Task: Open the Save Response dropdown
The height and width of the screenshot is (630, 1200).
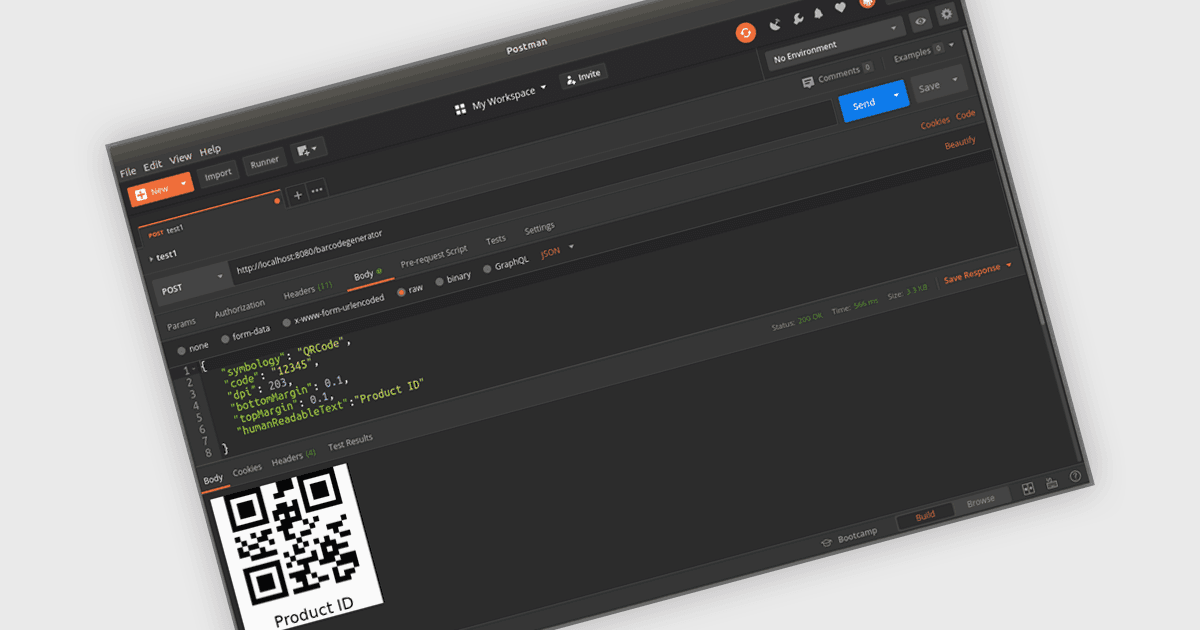Action: 978,272
